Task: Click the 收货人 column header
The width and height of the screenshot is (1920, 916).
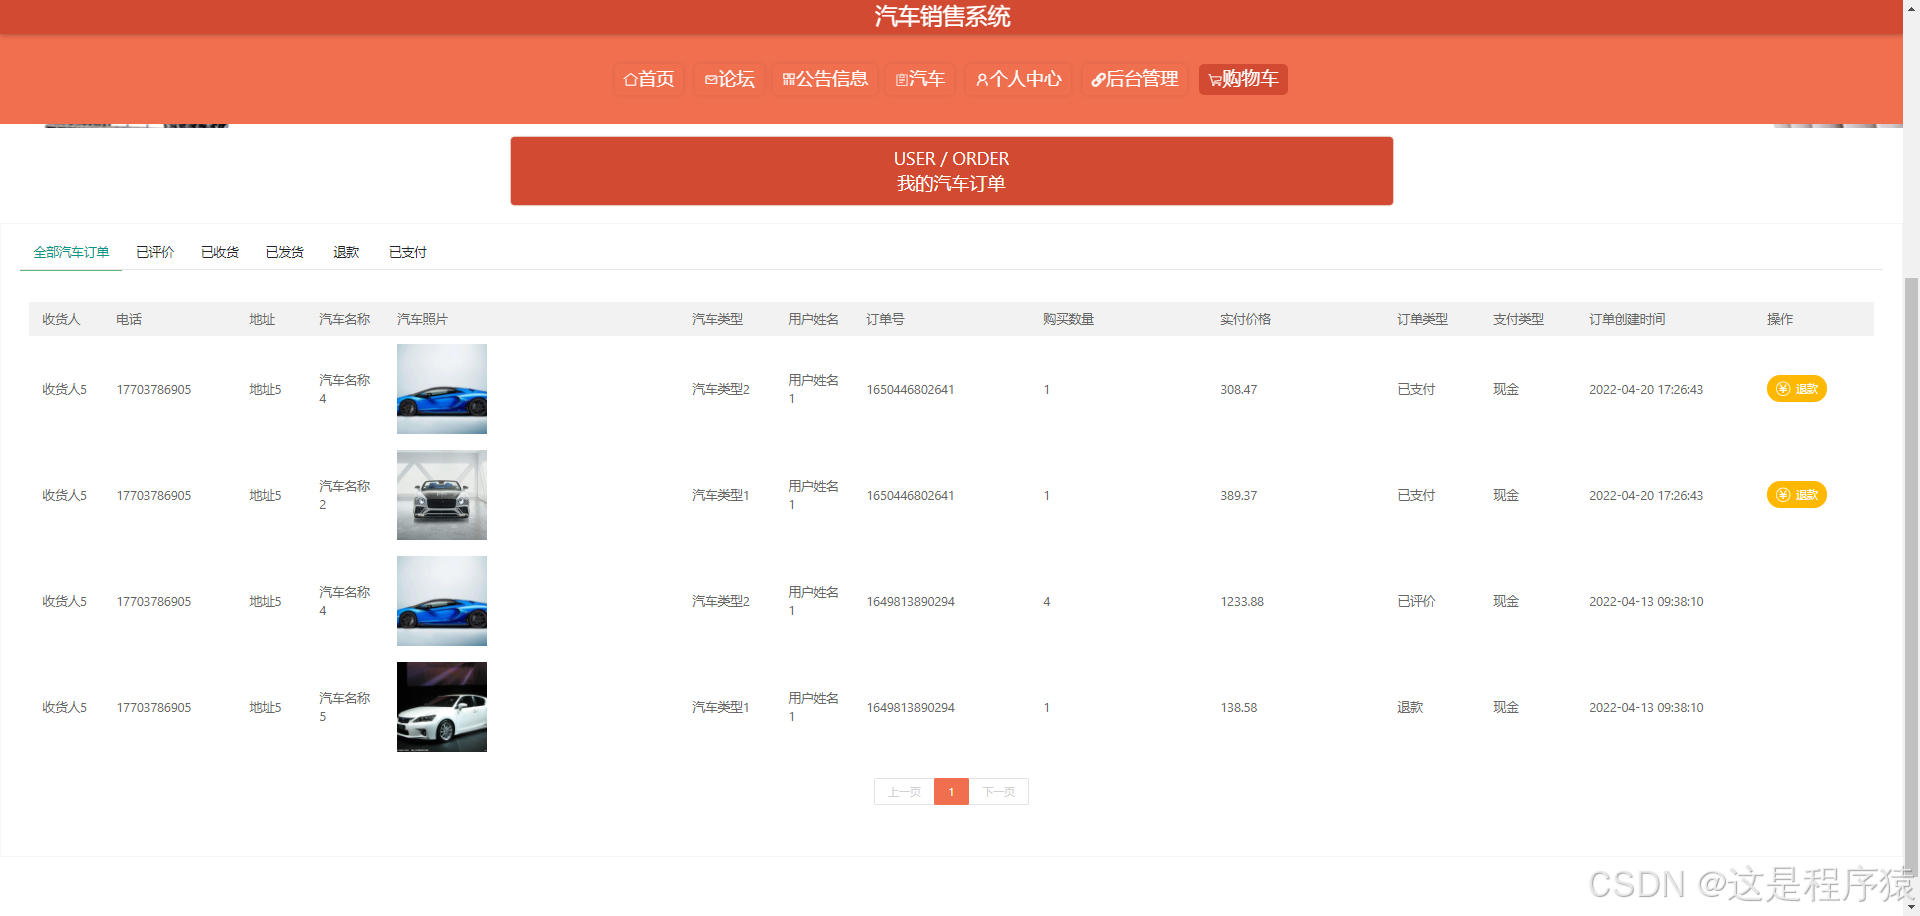Action: [x=61, y=319]
